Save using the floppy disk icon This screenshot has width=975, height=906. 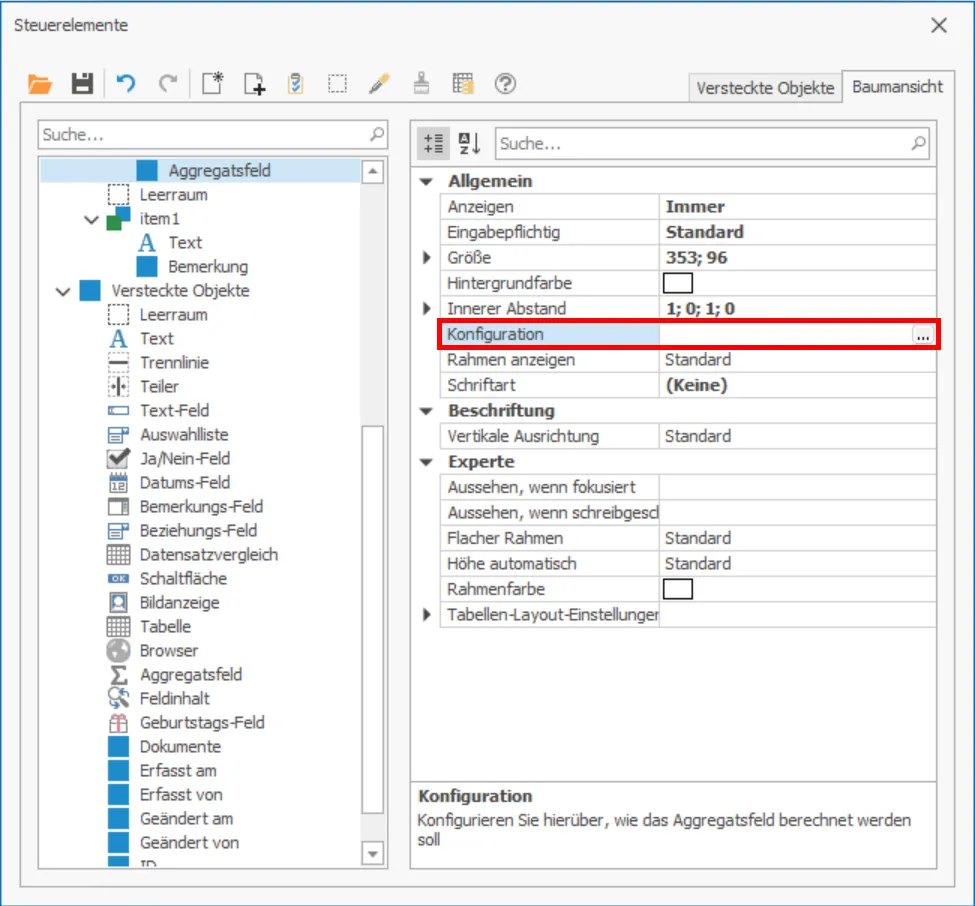(x=81, y=83)
